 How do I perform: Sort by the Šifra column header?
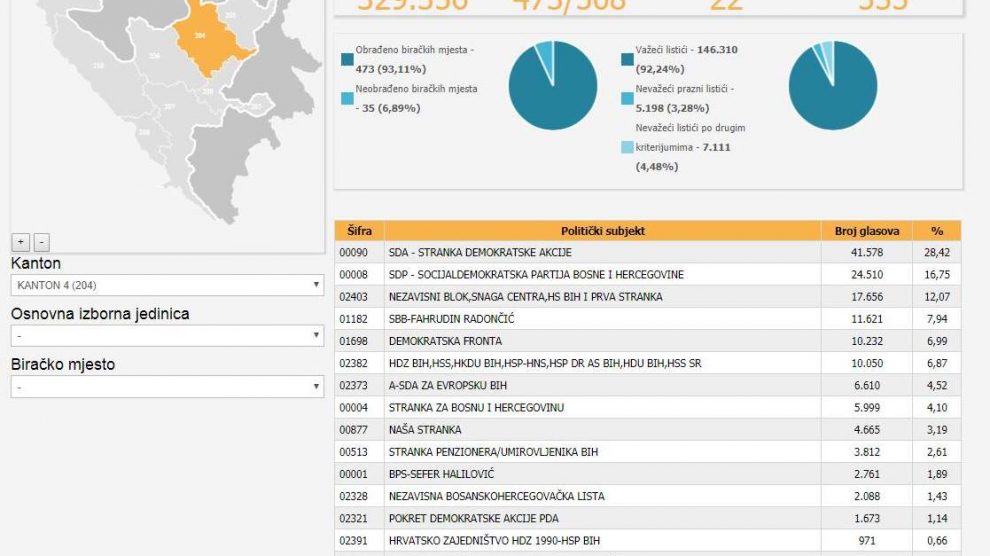coord(359,231)
